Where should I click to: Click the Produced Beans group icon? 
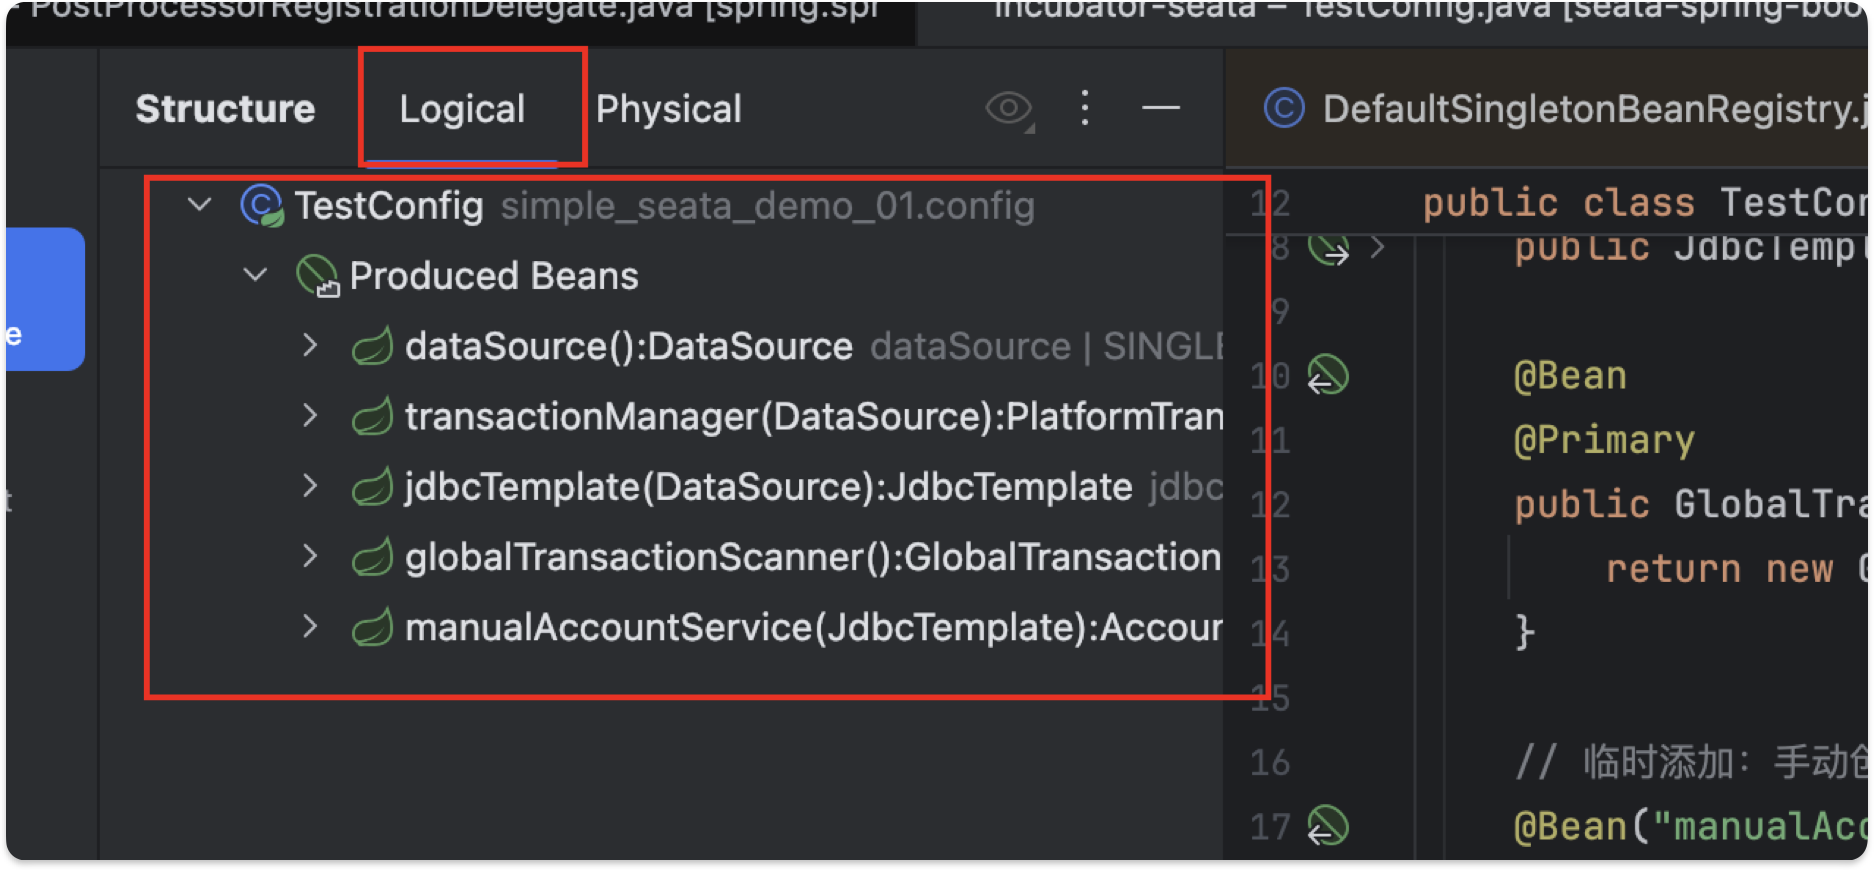tap(317, 276)
